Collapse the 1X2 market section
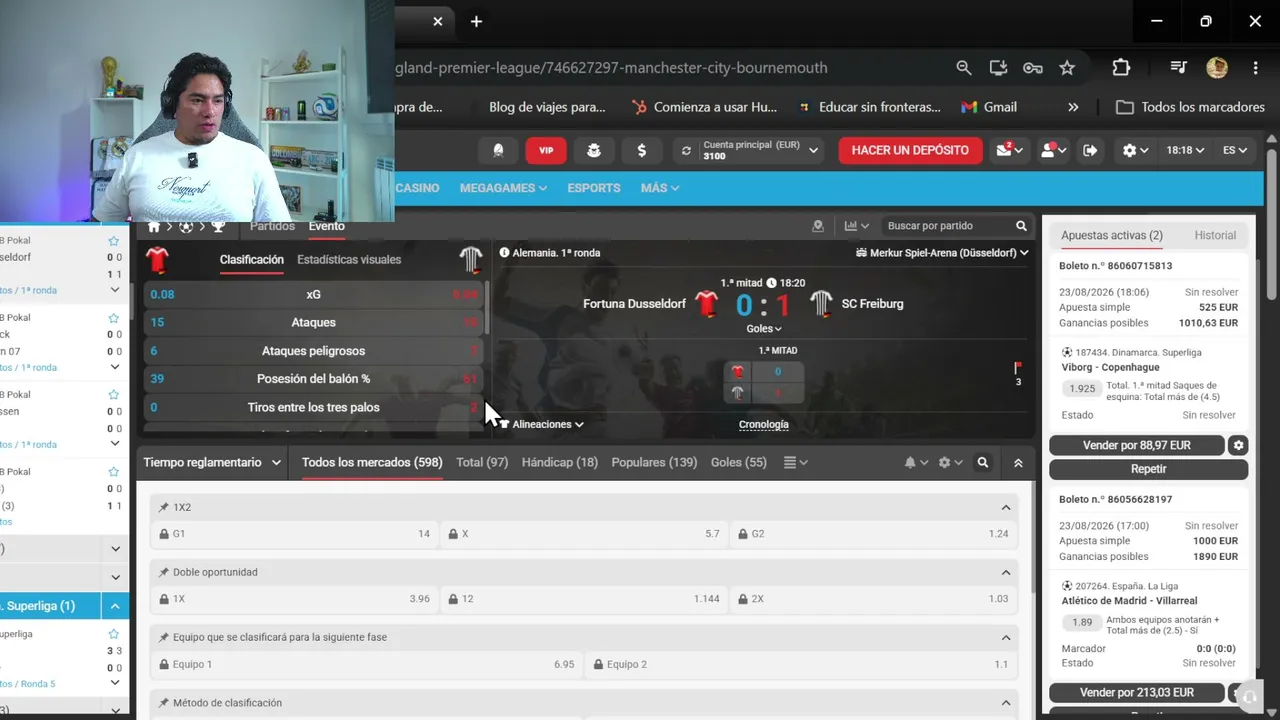The height and width of the screenshot is (720, 1280). tap(1006, 507)
